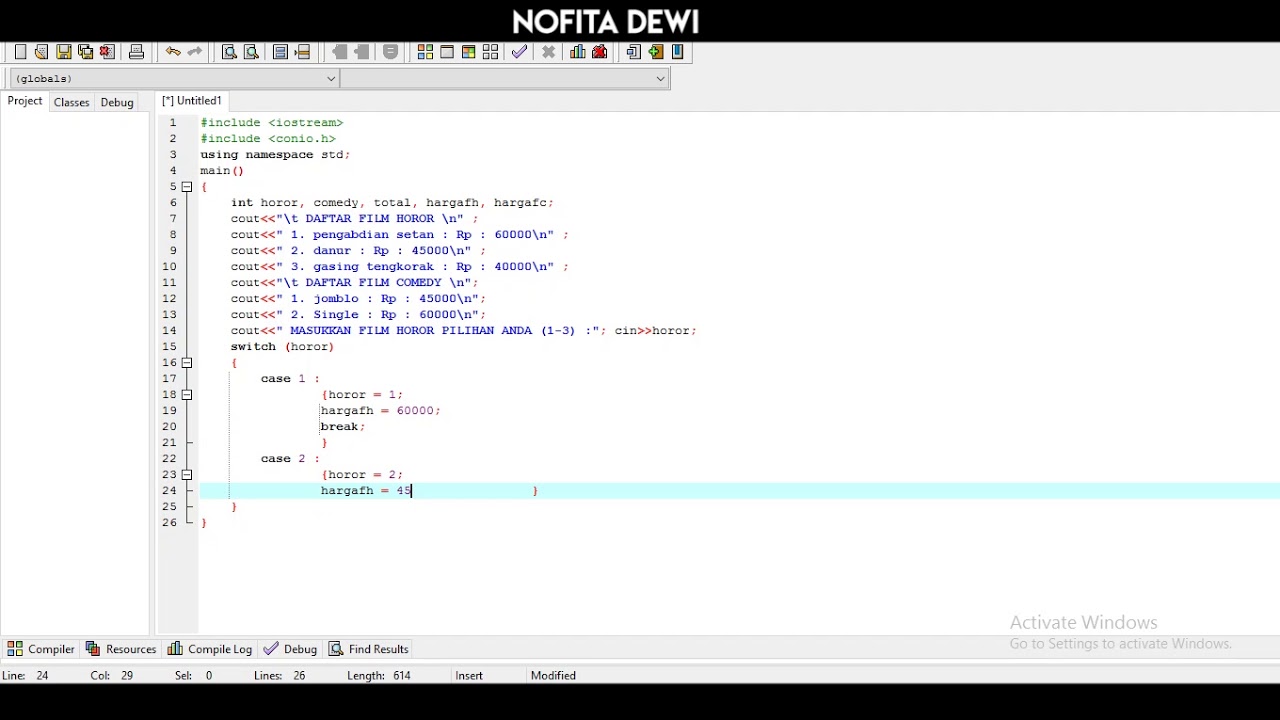Click the 'Modified' status bar entry
This screenshot has height=720, width=1280.
(x=553, y=676)
